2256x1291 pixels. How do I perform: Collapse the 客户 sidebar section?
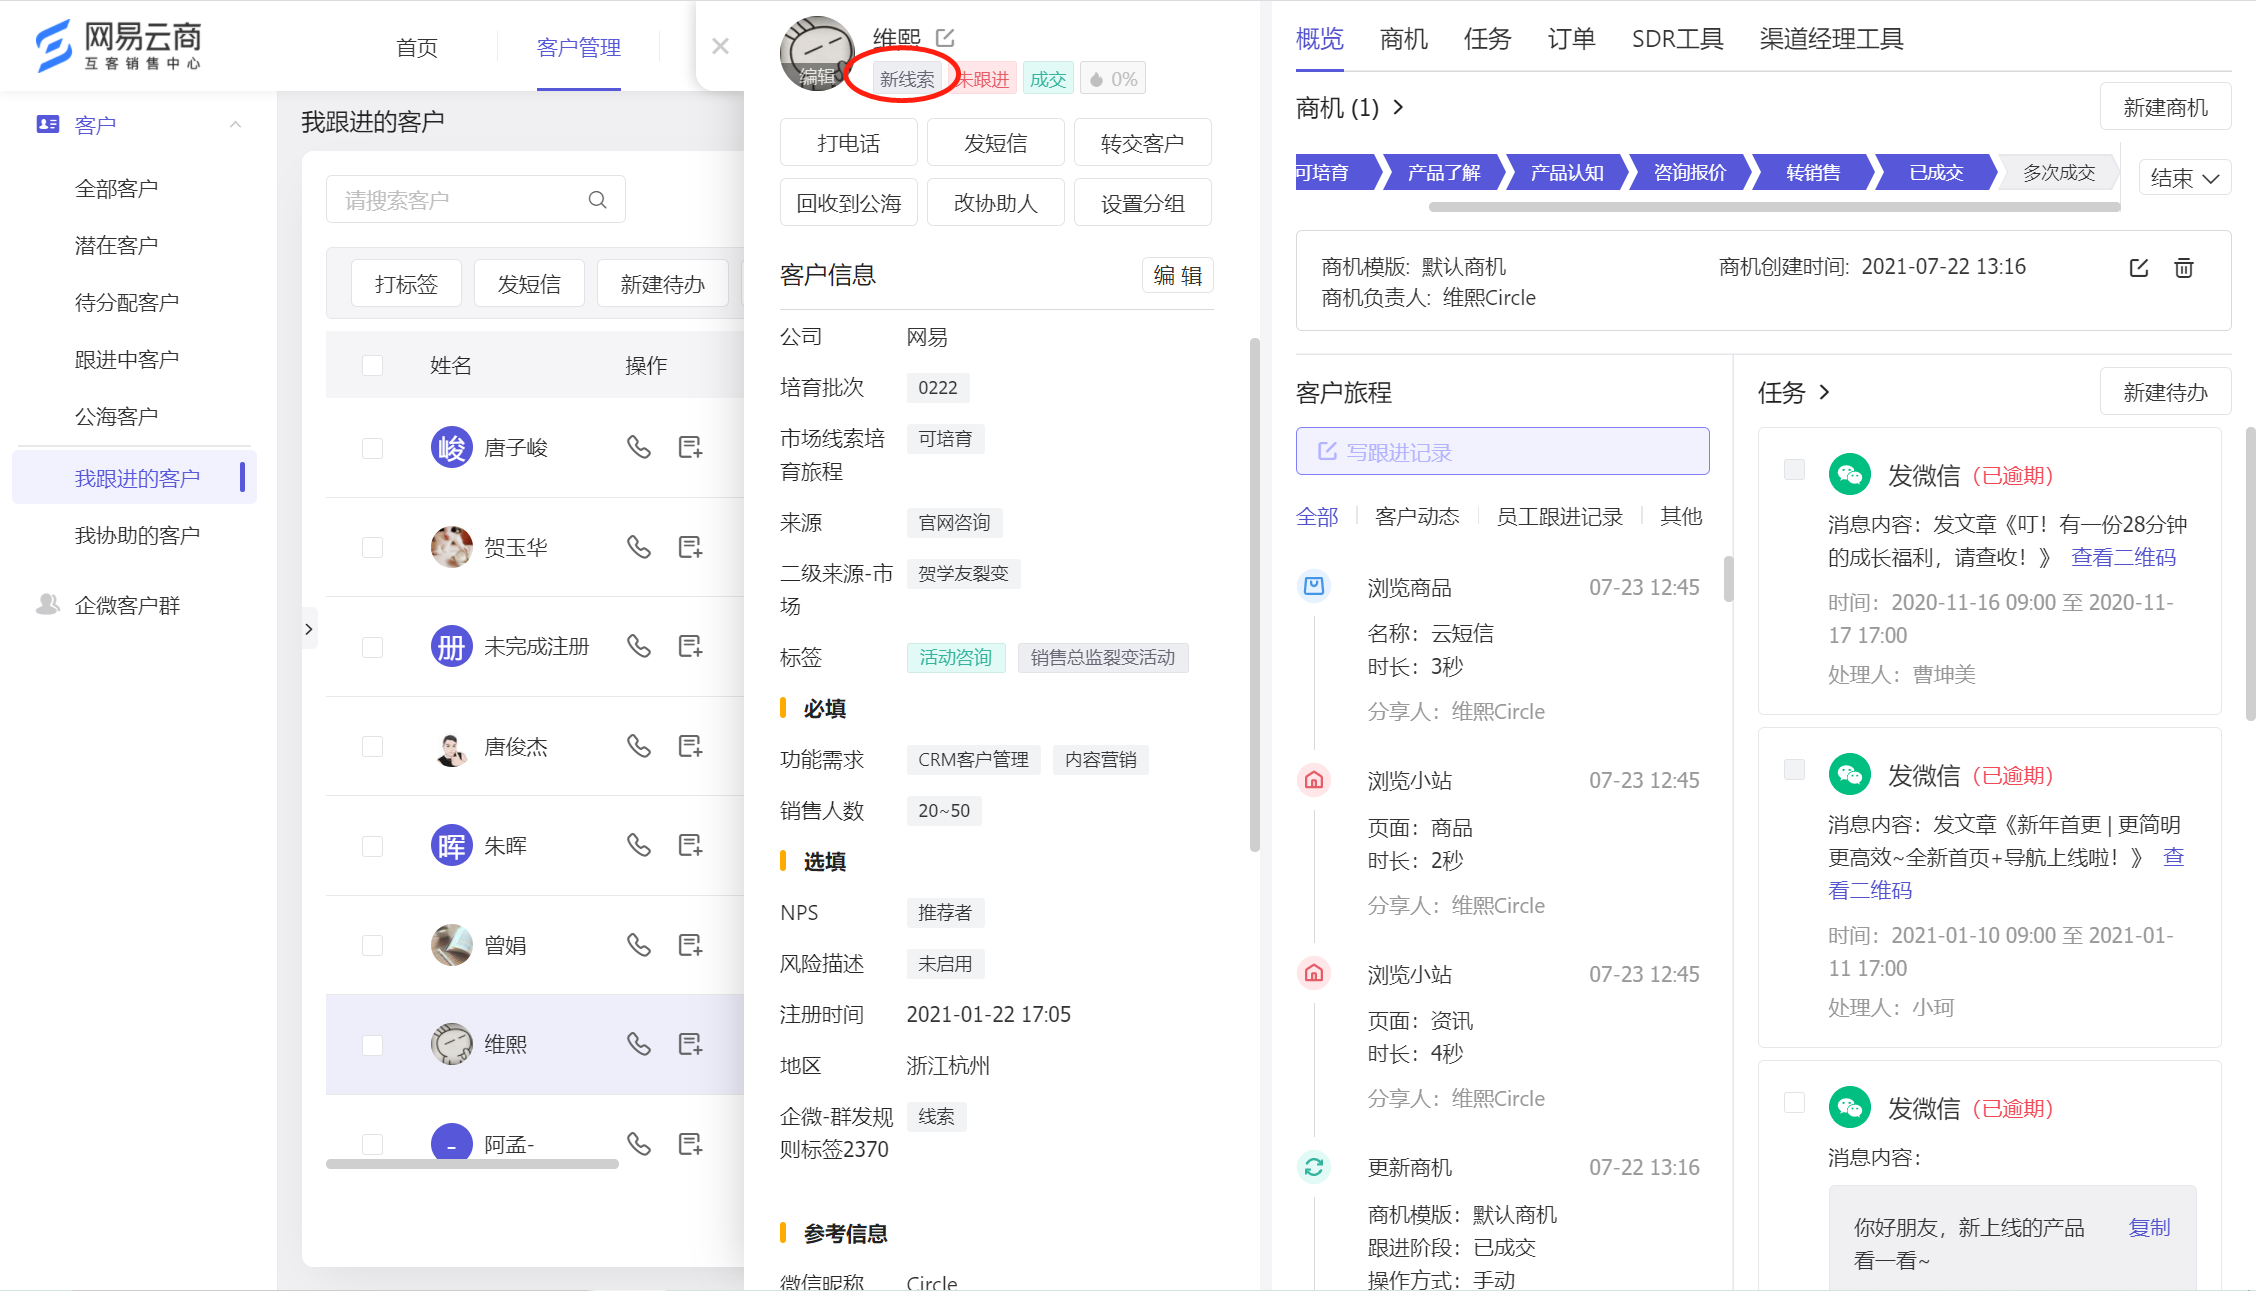(x=236, y=125)
